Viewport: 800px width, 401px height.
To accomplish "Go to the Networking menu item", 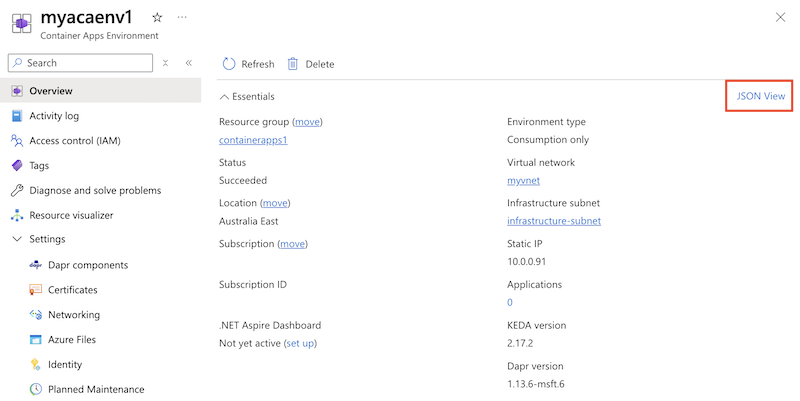I will coord(74,315).
